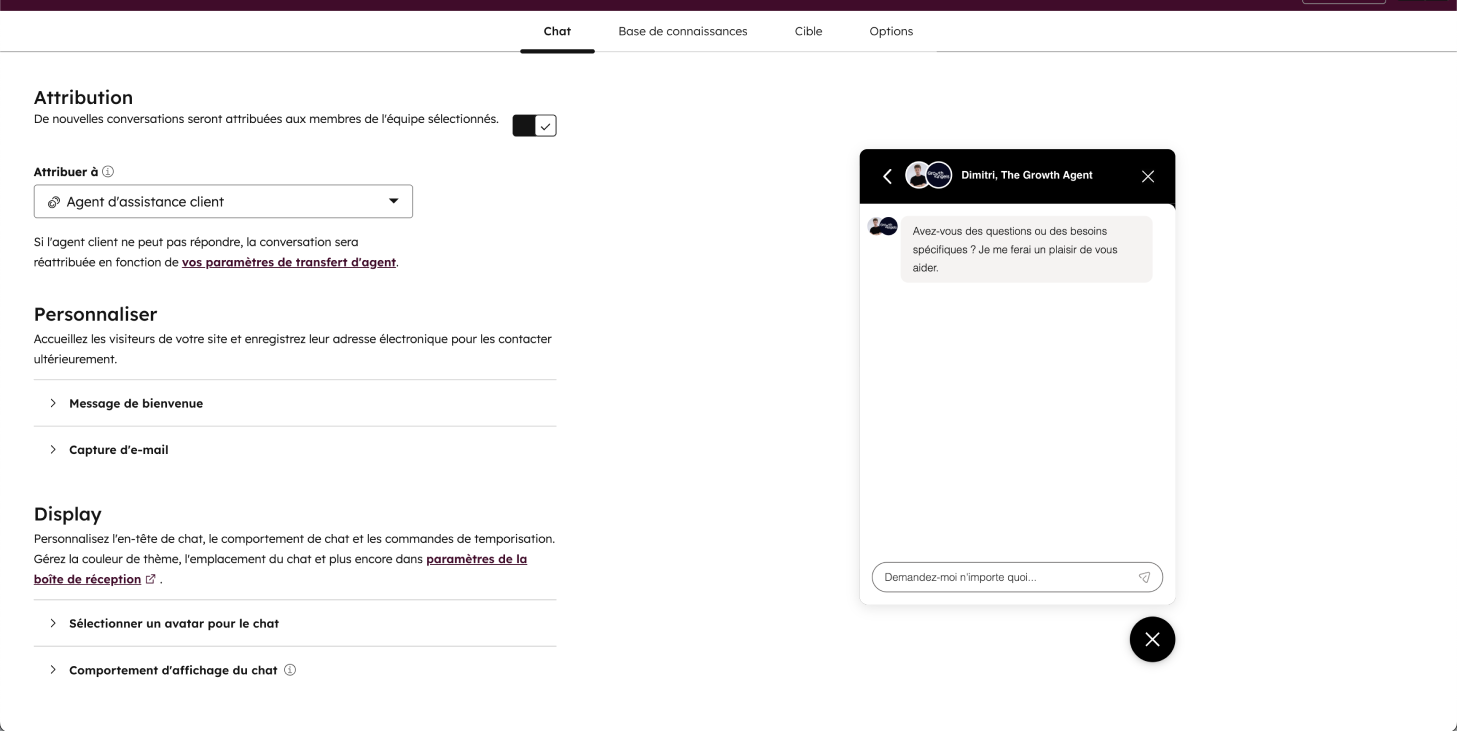The height and width of the screenshot is (733, 1457).
Task: Open the paramètres de la boîte de réception link
Action: pyautogui.click(x=477, y=559)
